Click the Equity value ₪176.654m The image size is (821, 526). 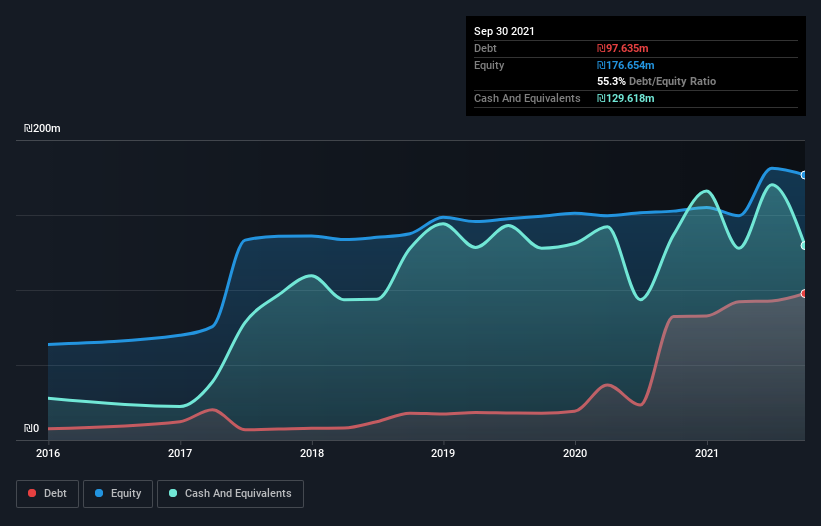tap(626, 65)
